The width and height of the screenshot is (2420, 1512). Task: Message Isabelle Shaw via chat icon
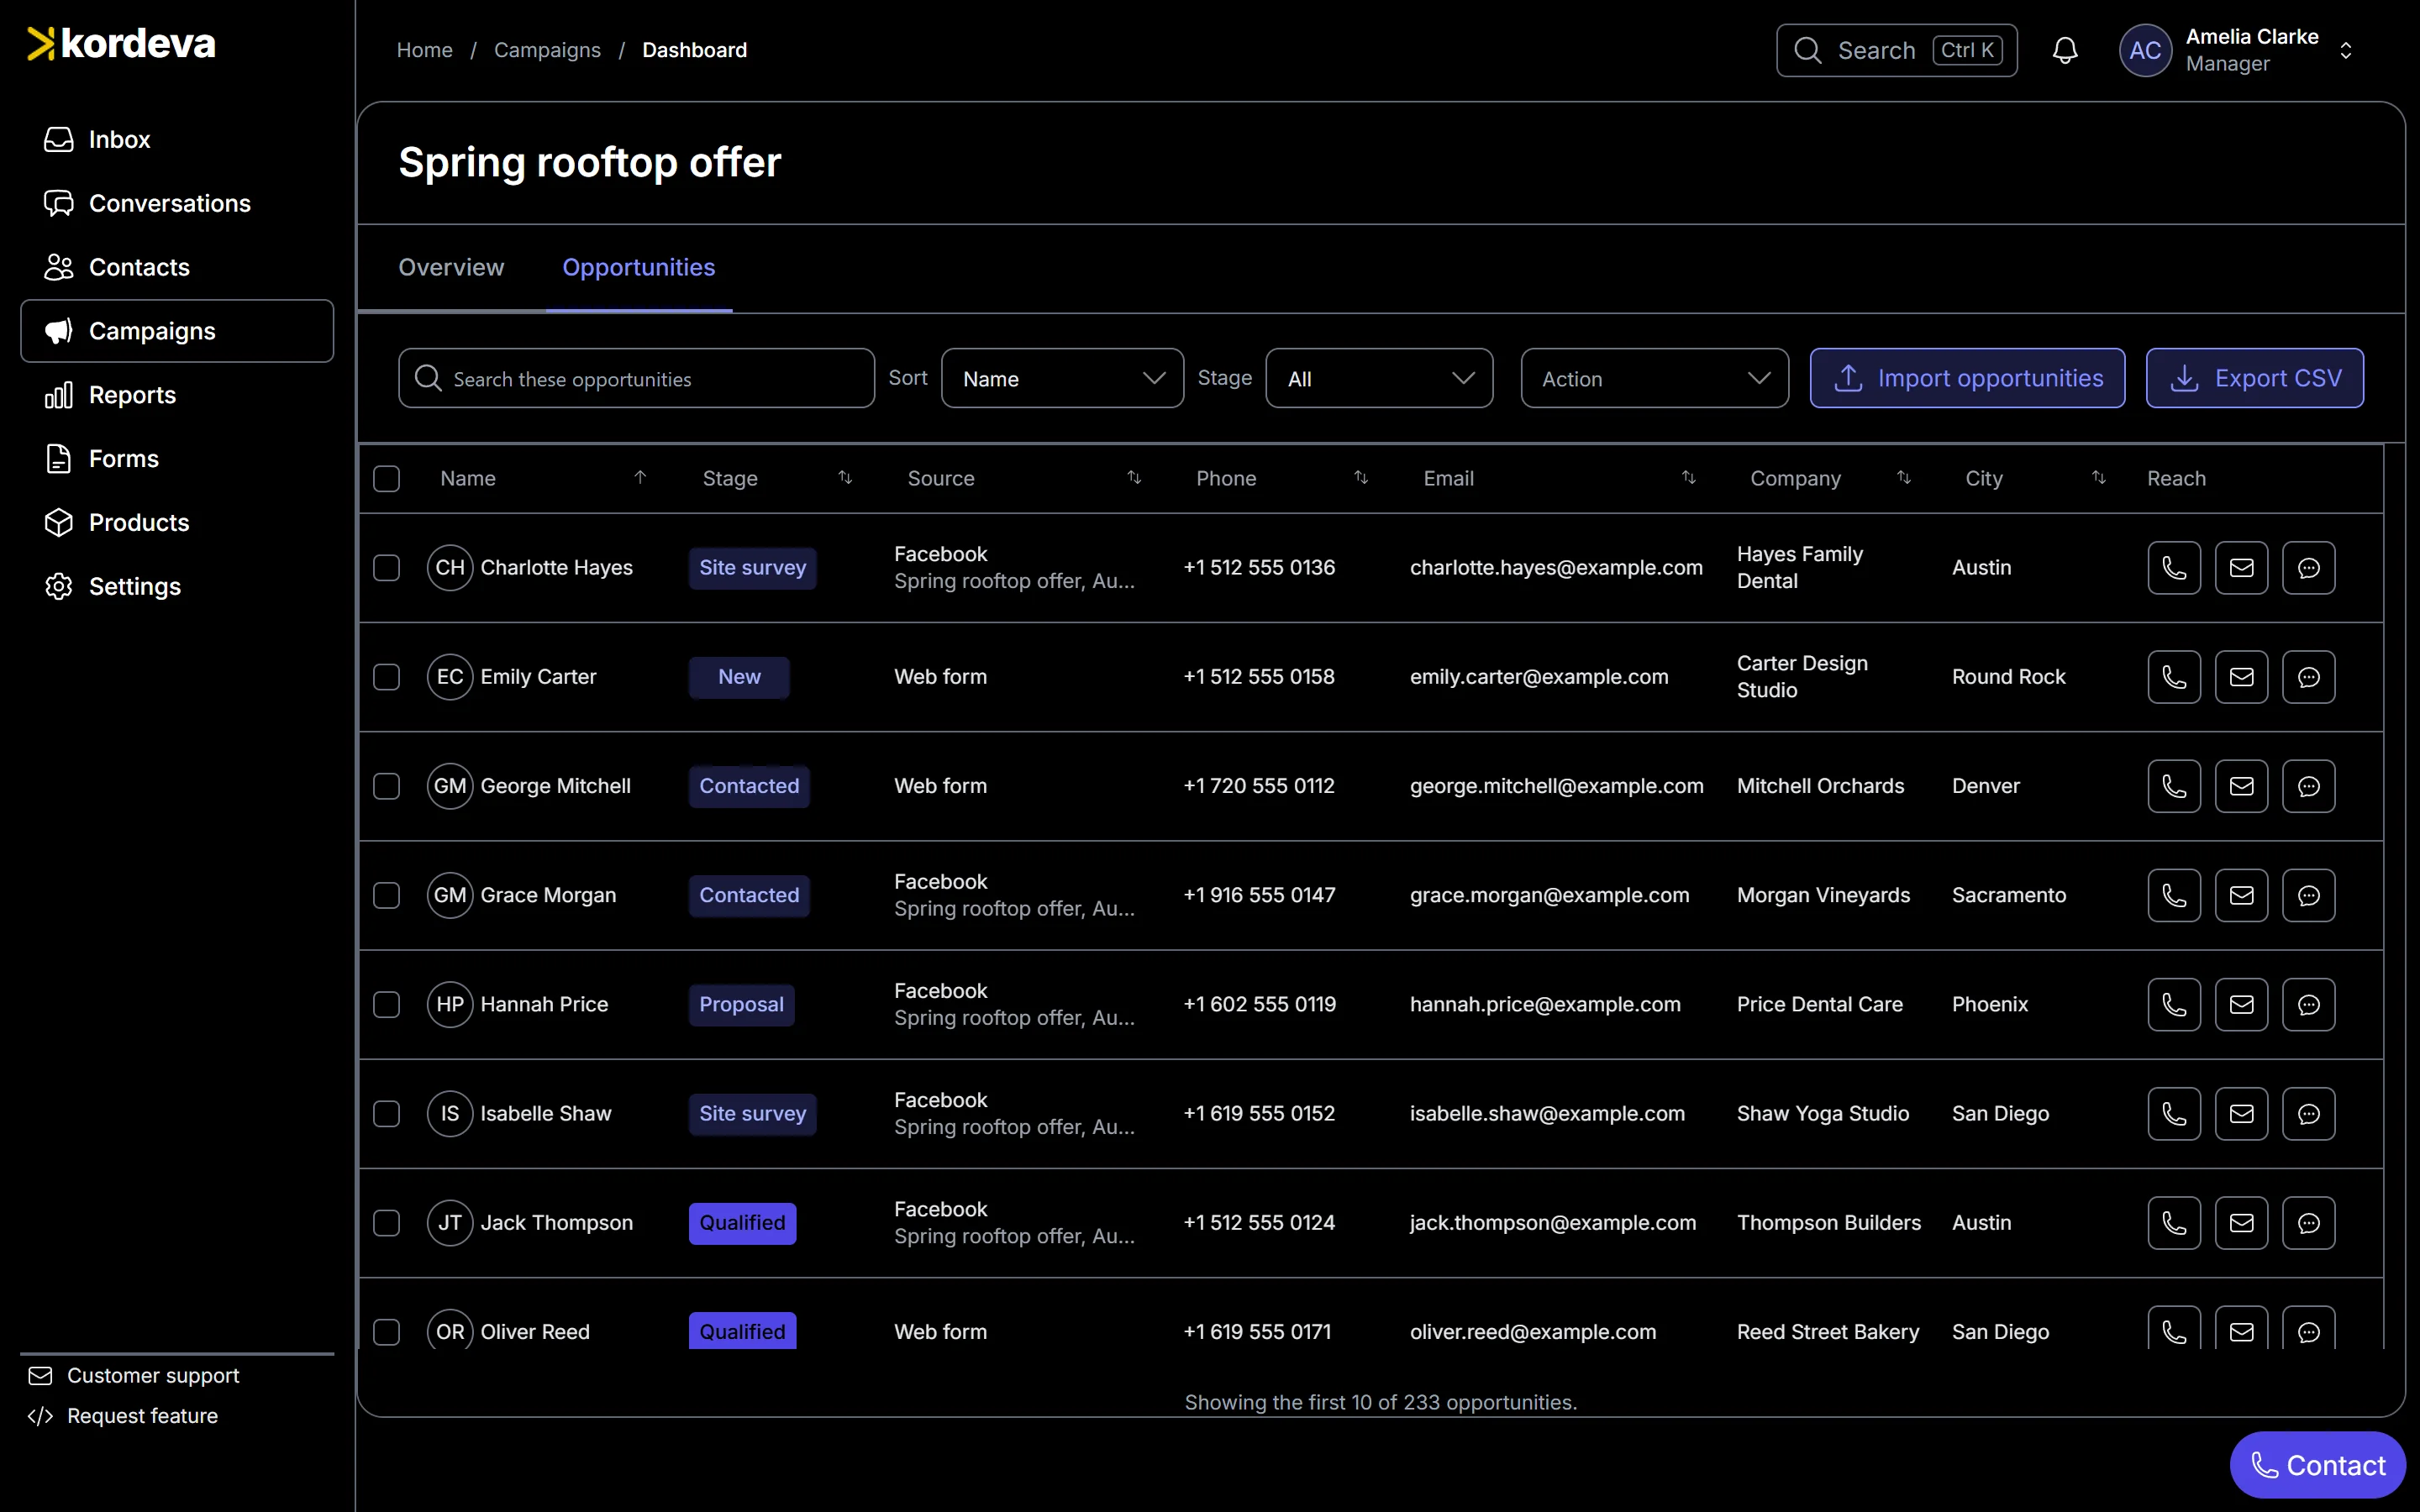point(2308,1113)
